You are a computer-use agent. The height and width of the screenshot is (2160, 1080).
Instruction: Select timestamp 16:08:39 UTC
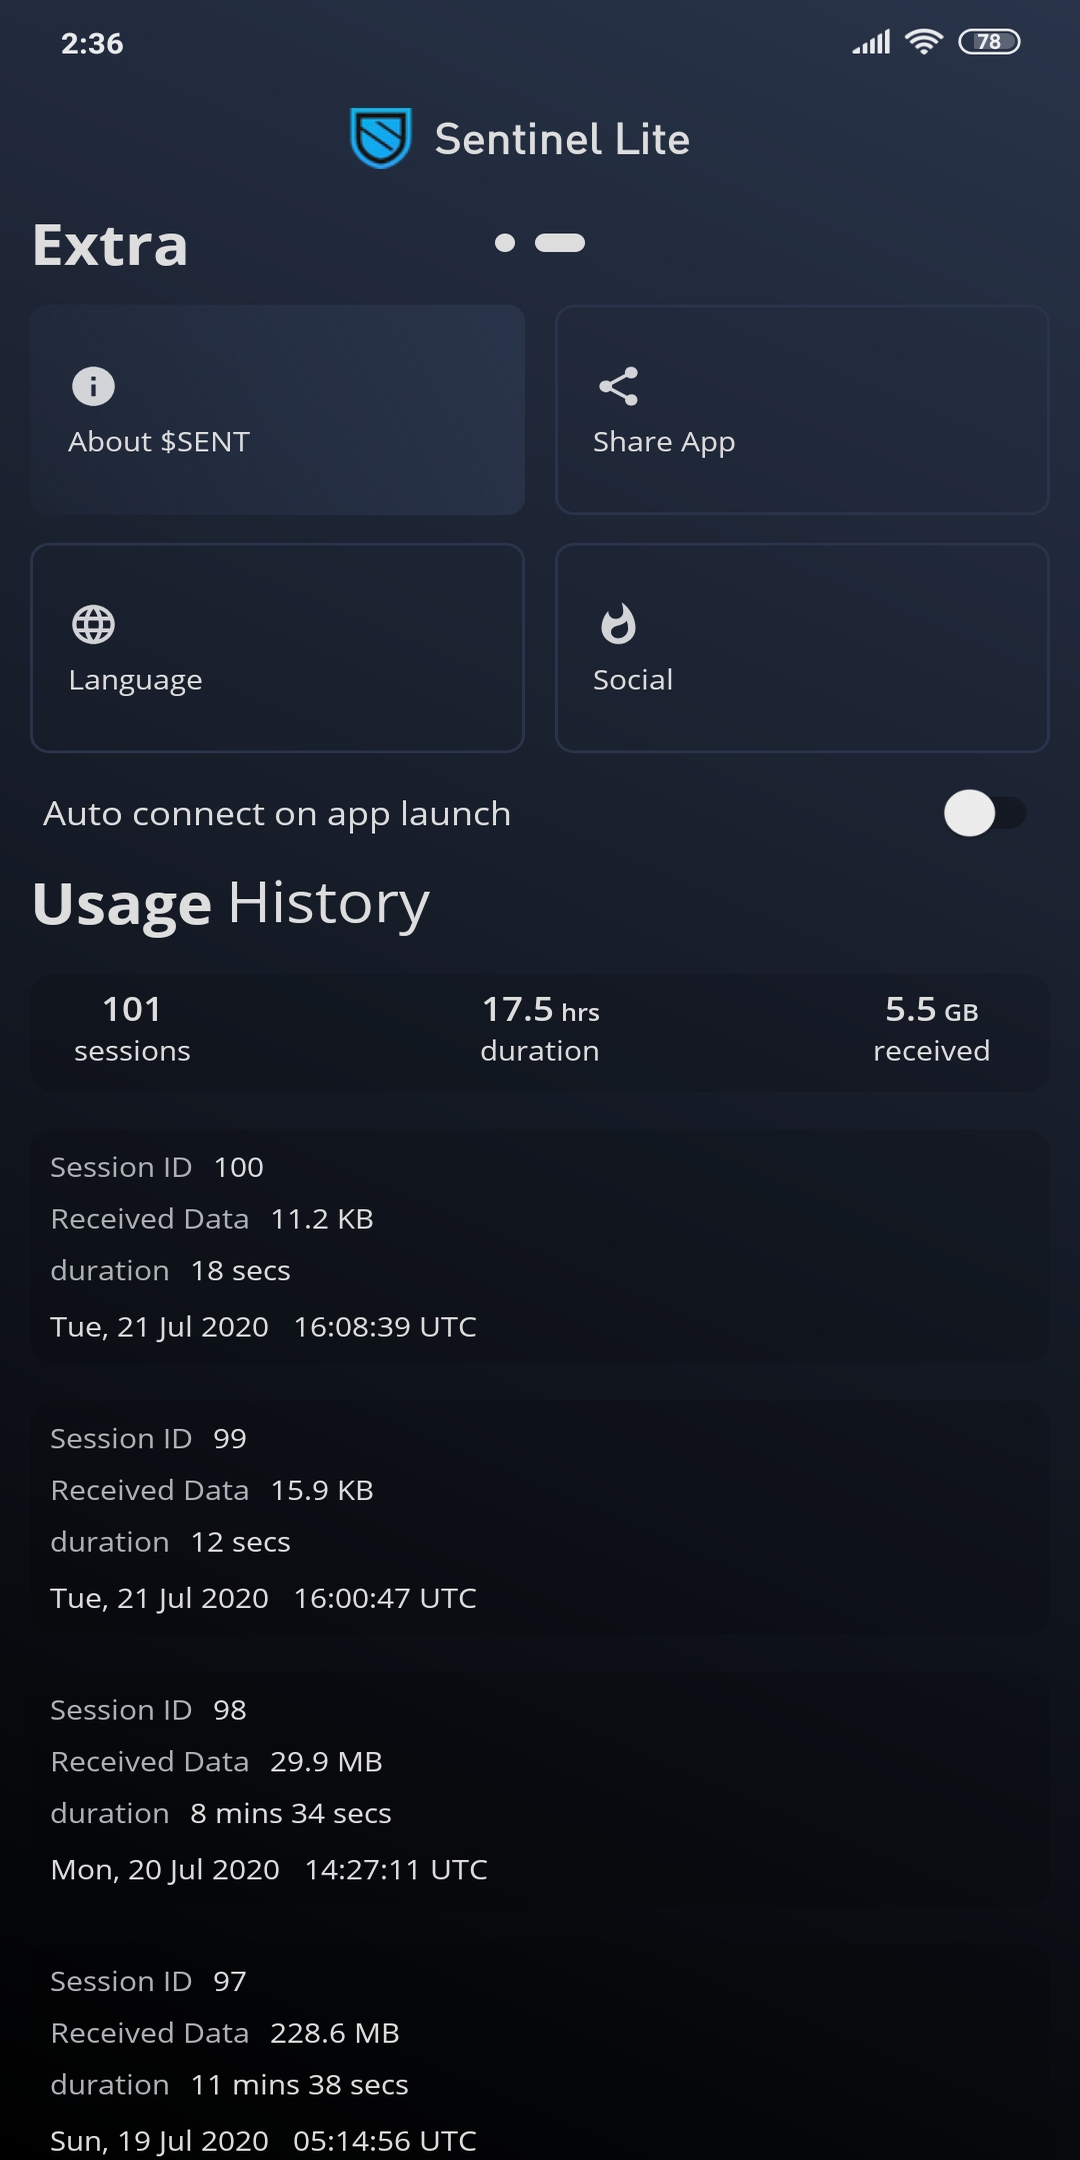[385, 1327]
